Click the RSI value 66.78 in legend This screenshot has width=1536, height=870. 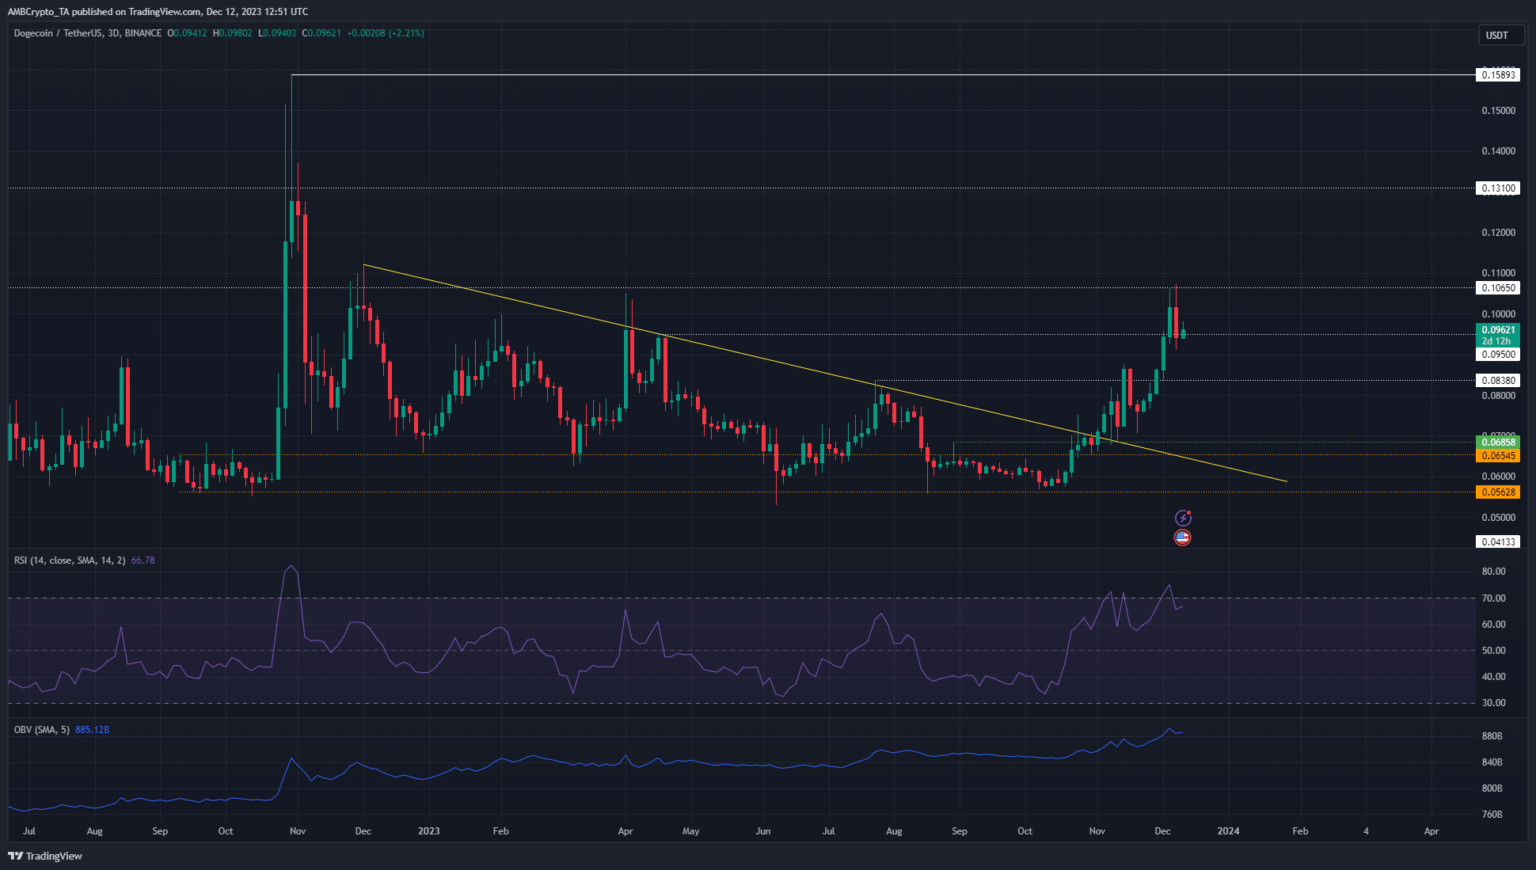[x=143, y=560]
